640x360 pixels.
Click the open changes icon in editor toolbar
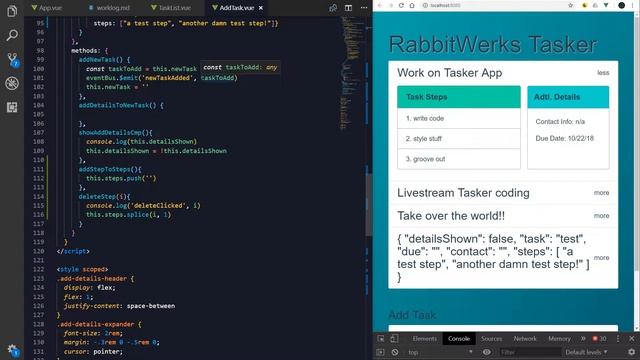tap(333, 8)
